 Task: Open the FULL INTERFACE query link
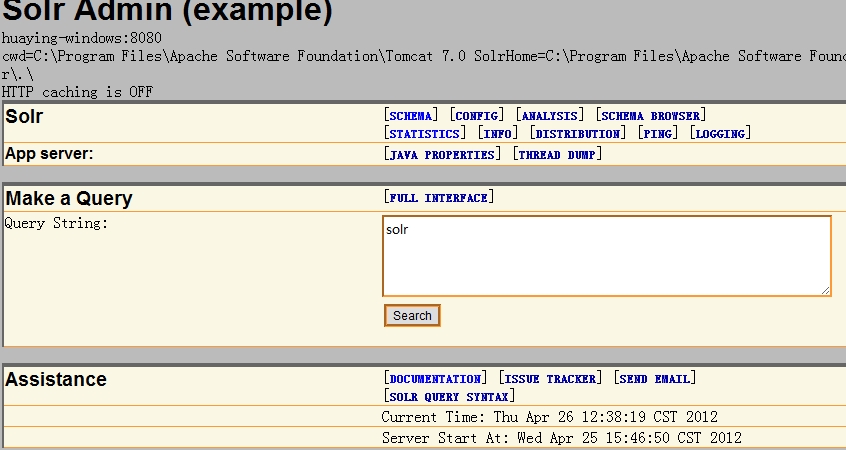click(438, 198)
